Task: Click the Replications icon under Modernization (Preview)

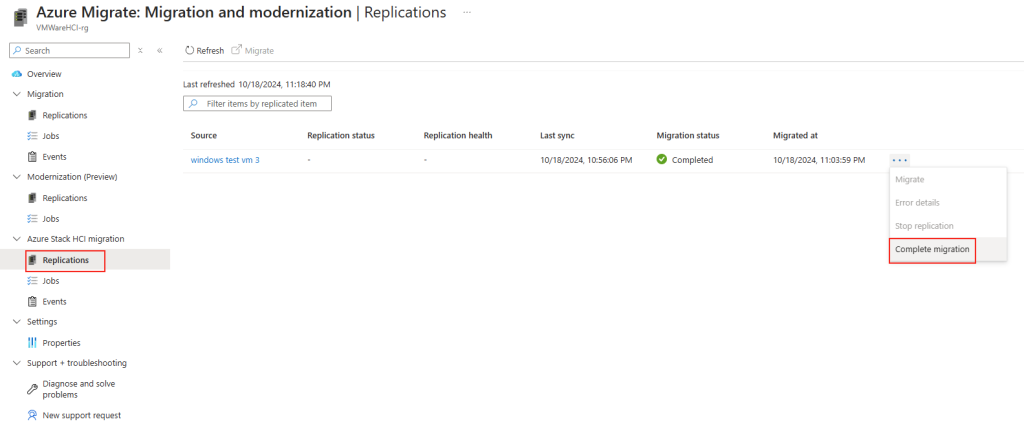Action: tap(32, 198)
